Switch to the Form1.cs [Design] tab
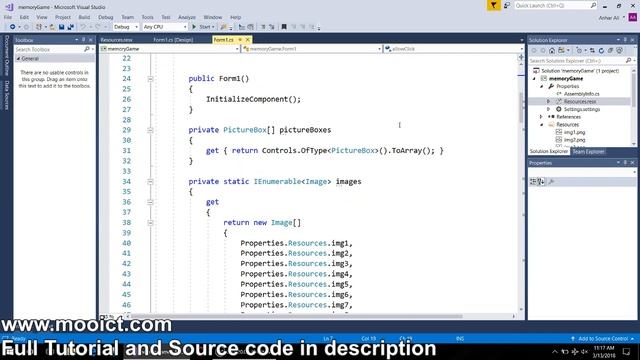This screenshot has width=640, height=360. 173,40
